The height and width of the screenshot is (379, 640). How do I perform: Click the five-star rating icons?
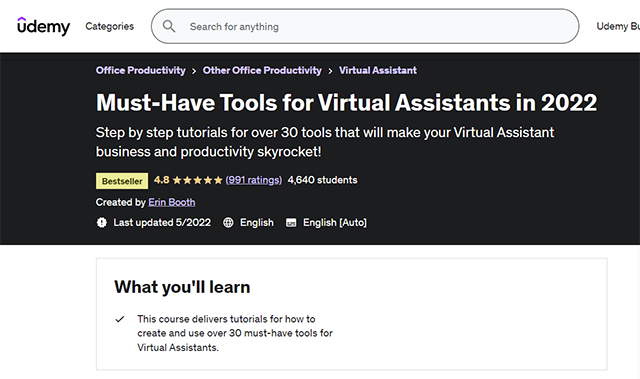tap(198, 180)
